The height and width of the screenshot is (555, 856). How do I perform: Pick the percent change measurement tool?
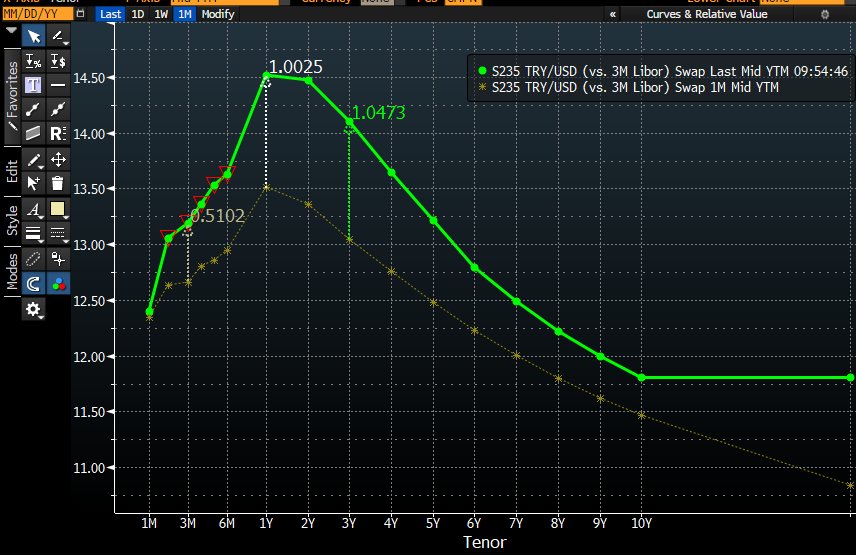[x=33, y=61]
